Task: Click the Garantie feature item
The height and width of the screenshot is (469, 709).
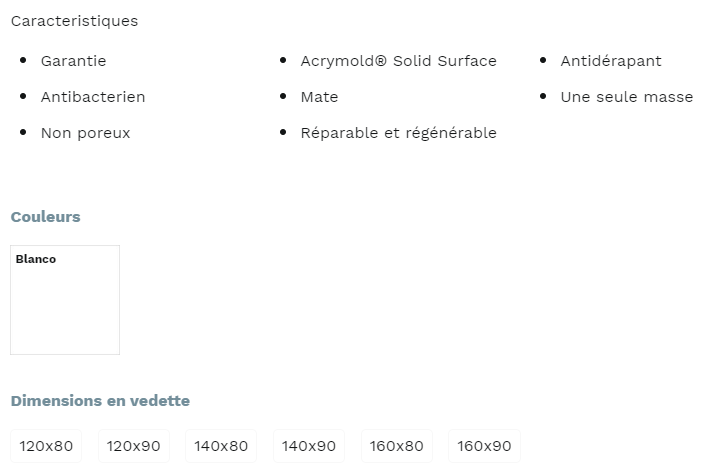Action: pyautogui.click(x=73, y=61)
